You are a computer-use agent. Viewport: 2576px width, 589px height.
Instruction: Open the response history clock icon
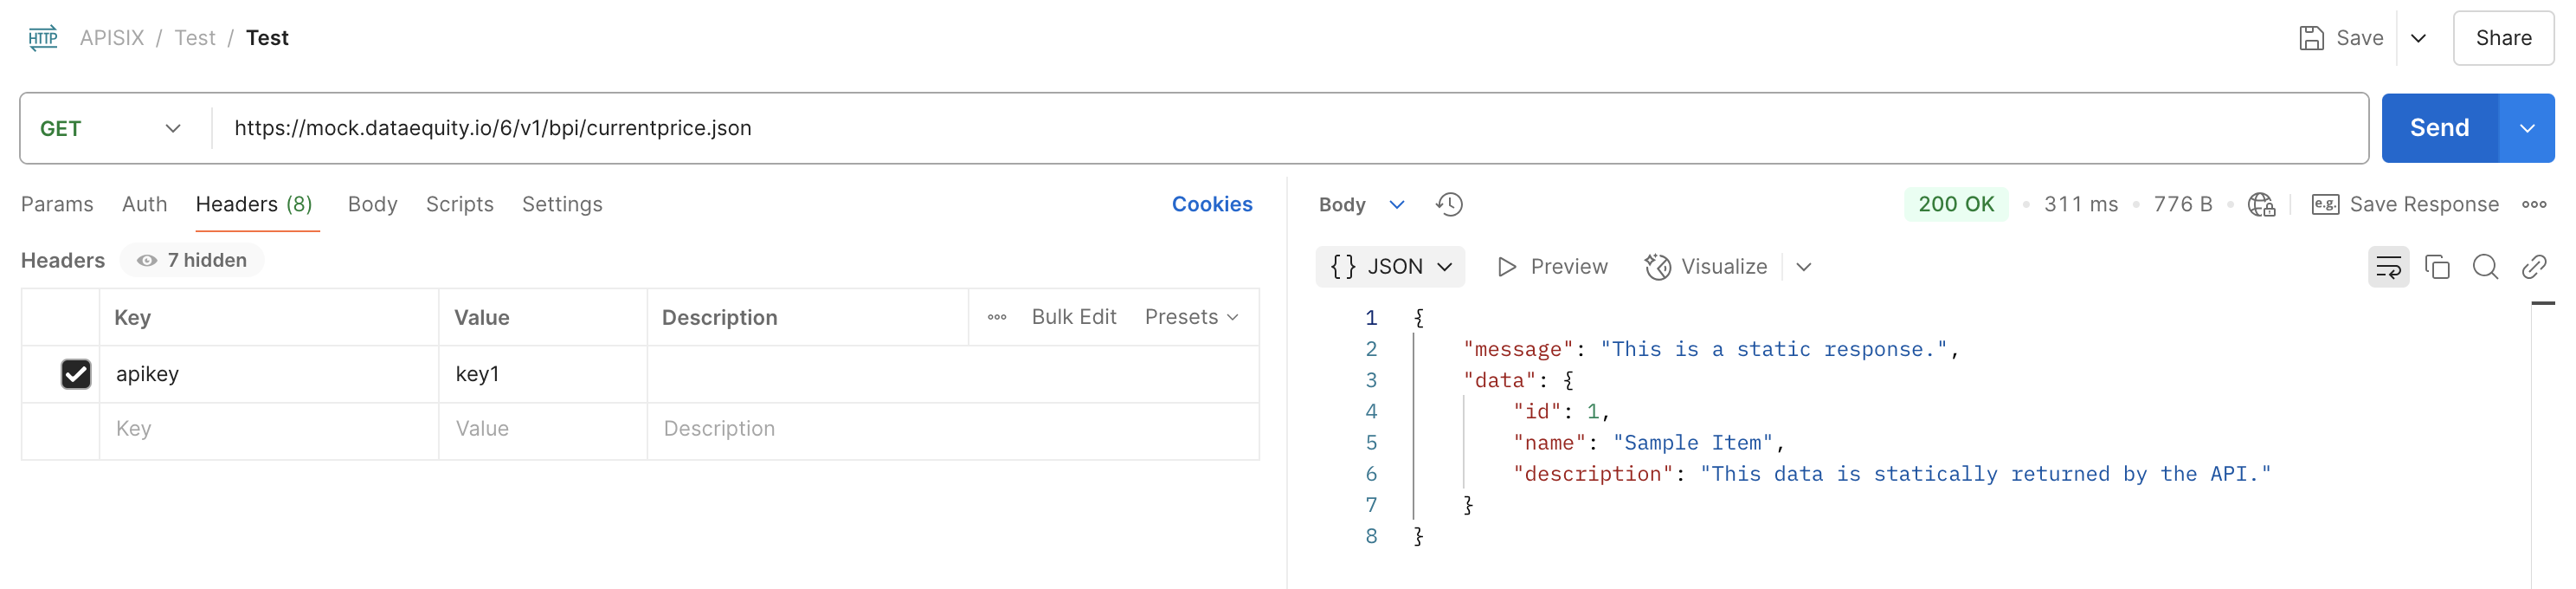(x=1449, y=204)
